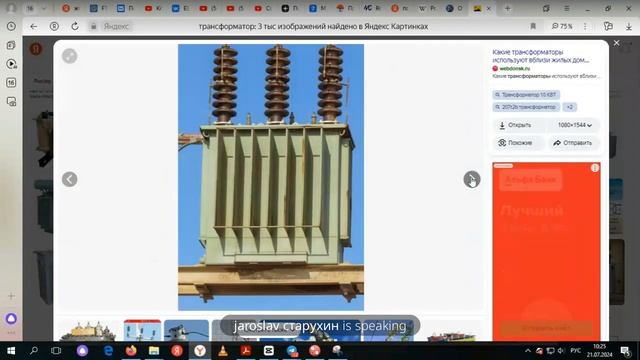Click the Yandex logo behind the viewer
Screen dimensions: 640x360
coord(36,49)
